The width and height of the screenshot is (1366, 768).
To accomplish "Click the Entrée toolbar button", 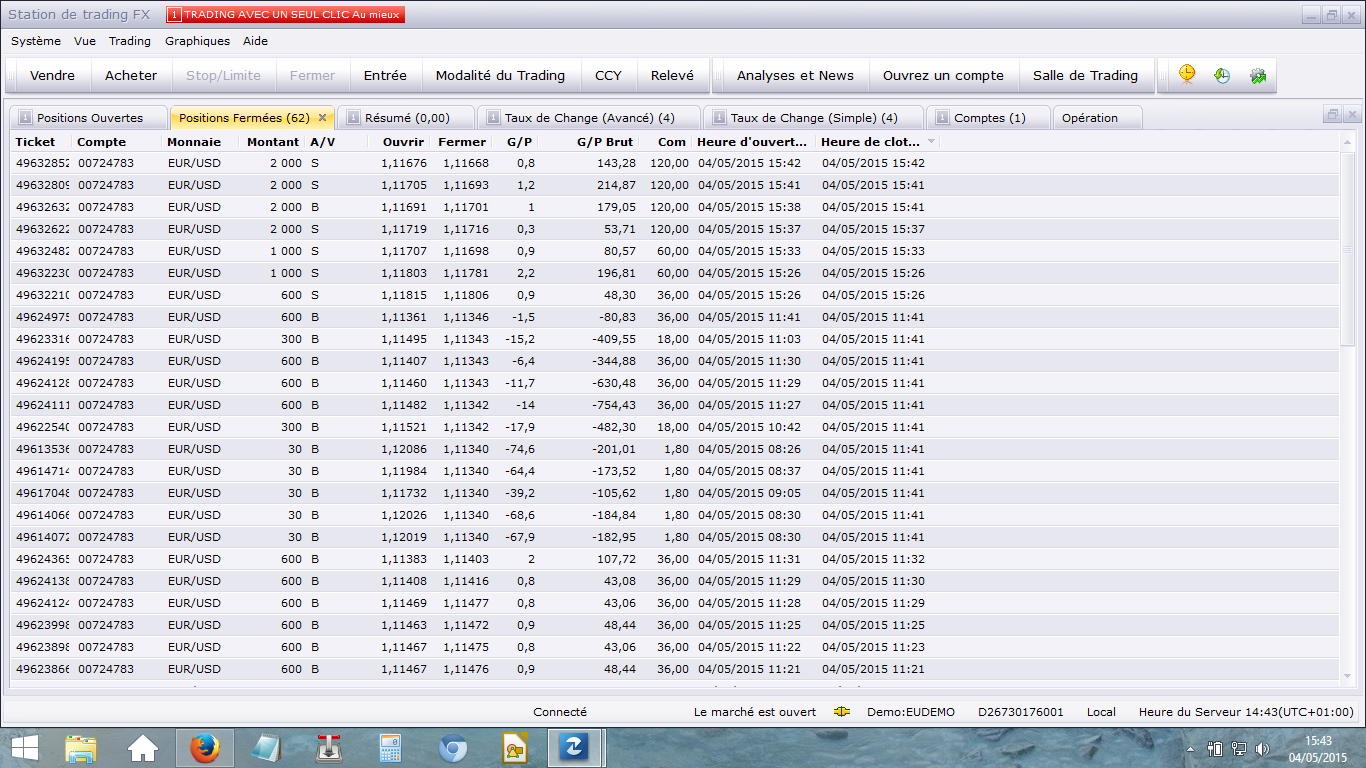I will point(385,76).
